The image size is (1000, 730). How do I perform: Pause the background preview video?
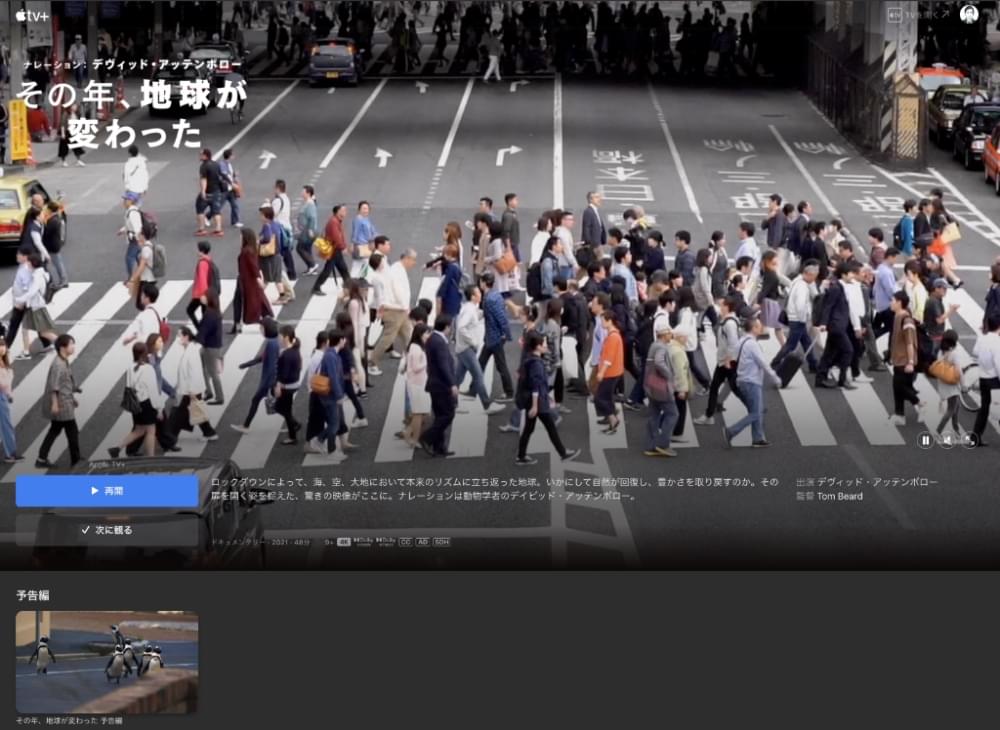pyautogui.click(x=925, y=440)
